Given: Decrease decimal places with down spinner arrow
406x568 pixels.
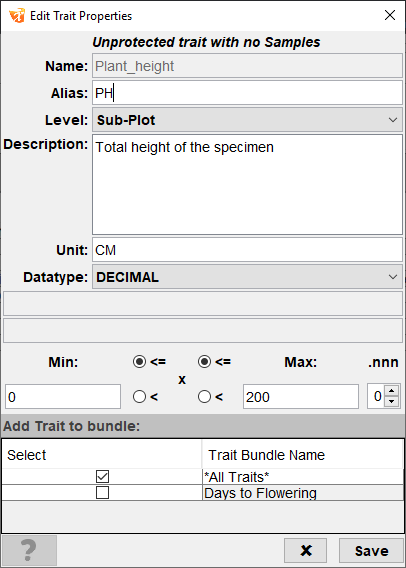Looking at the screenshot, I should 392,401.
